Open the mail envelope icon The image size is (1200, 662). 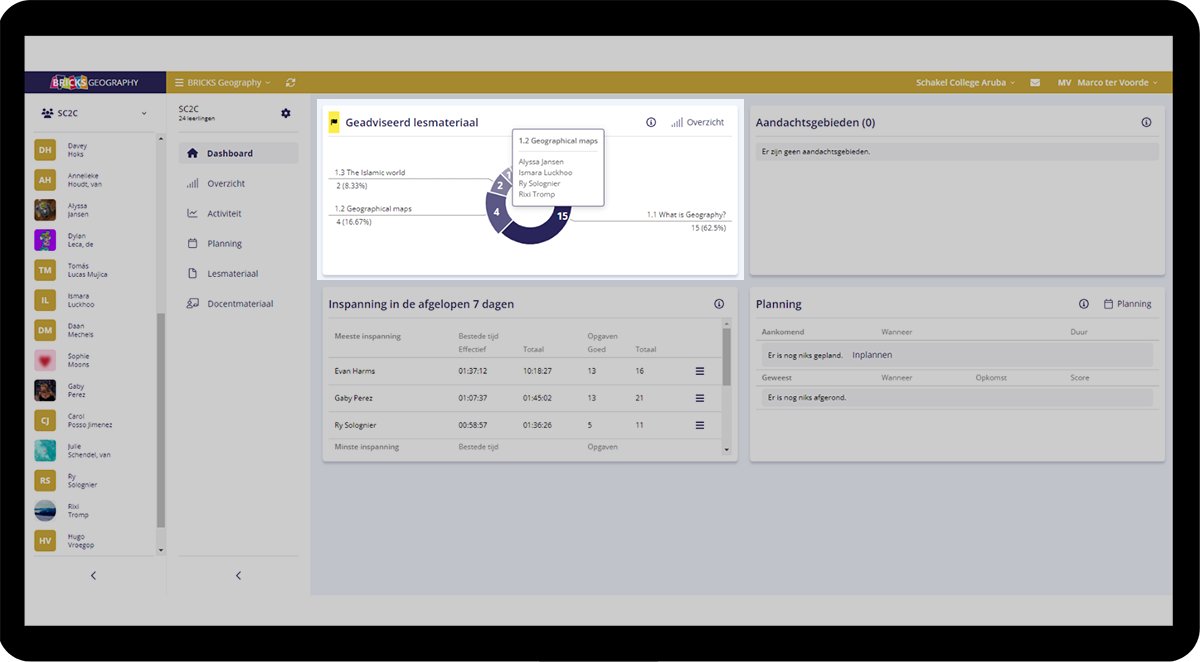[1035, 83]
